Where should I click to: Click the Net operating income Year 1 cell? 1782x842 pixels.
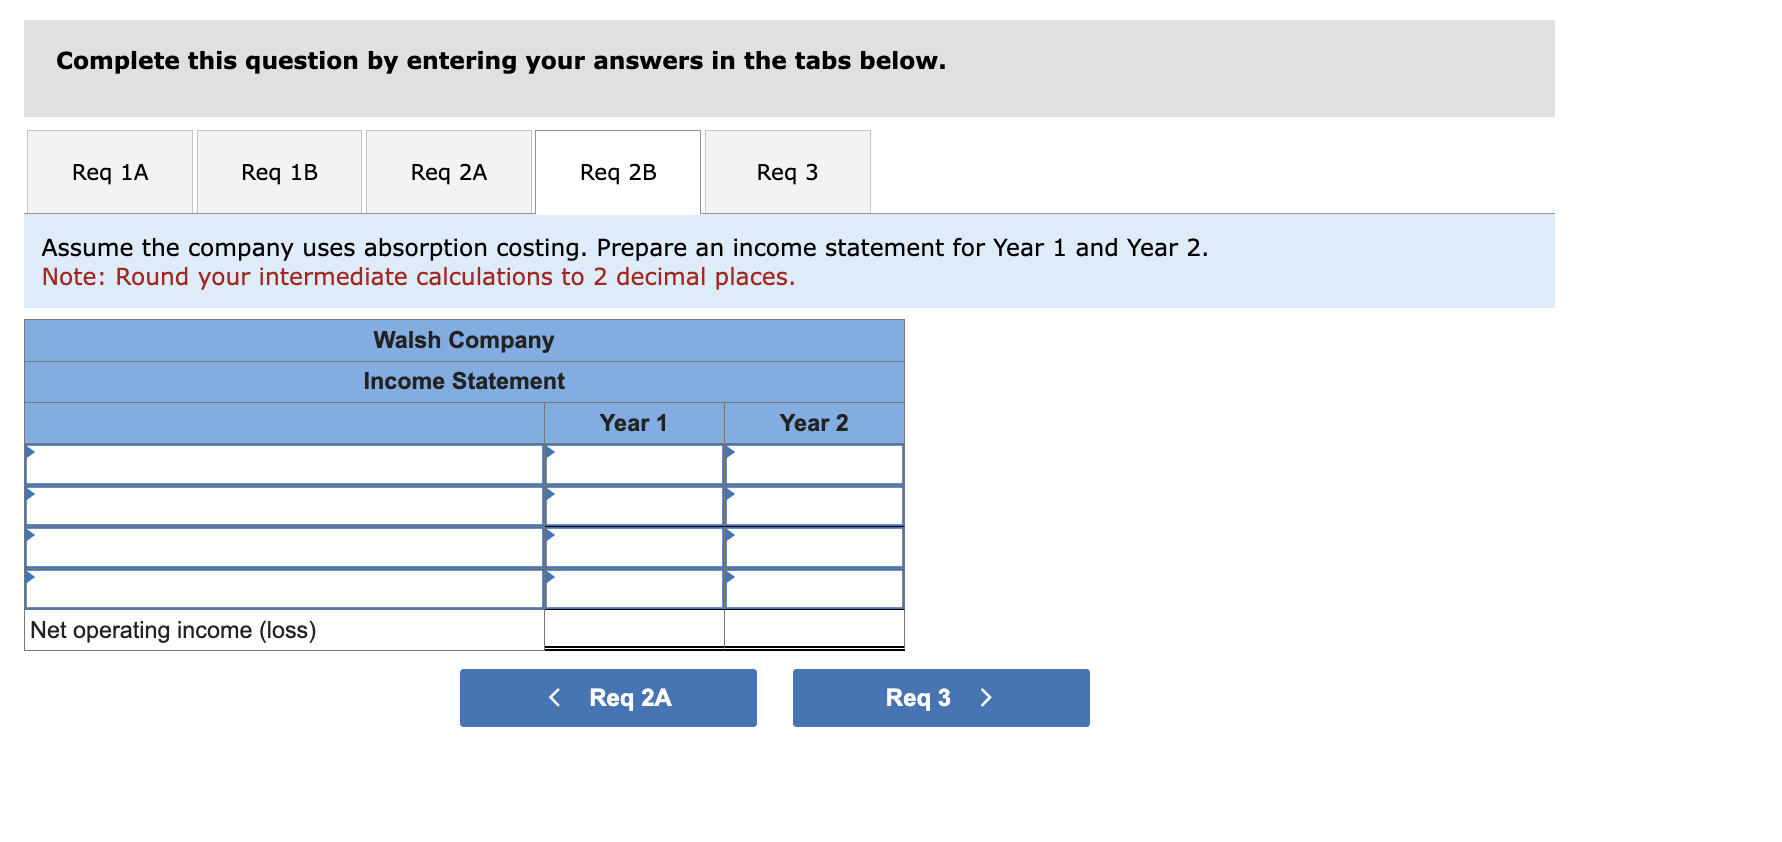tap(633, 629)
